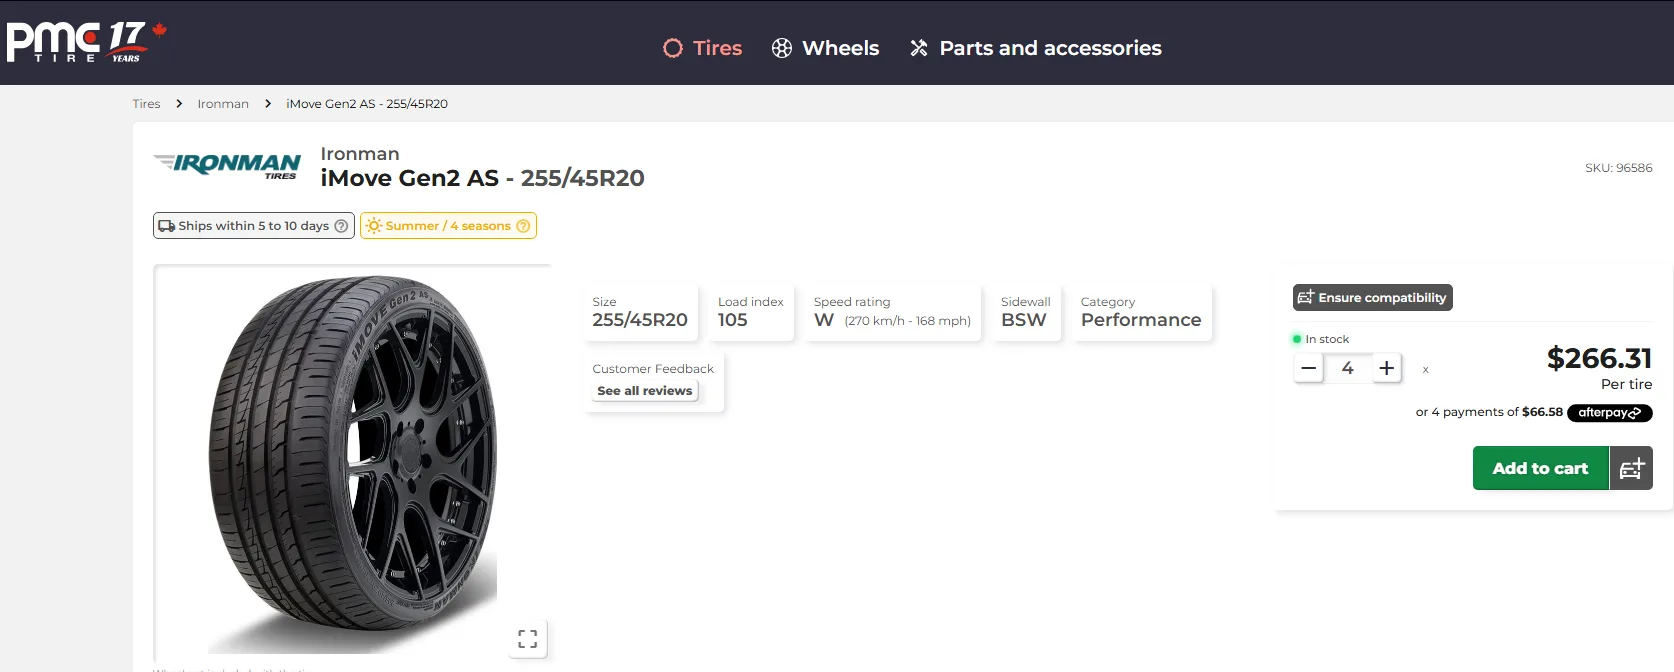Click the Summer / 4 seasons badge
Viewport: 1674px width, 672px height.
click(440, 226)
